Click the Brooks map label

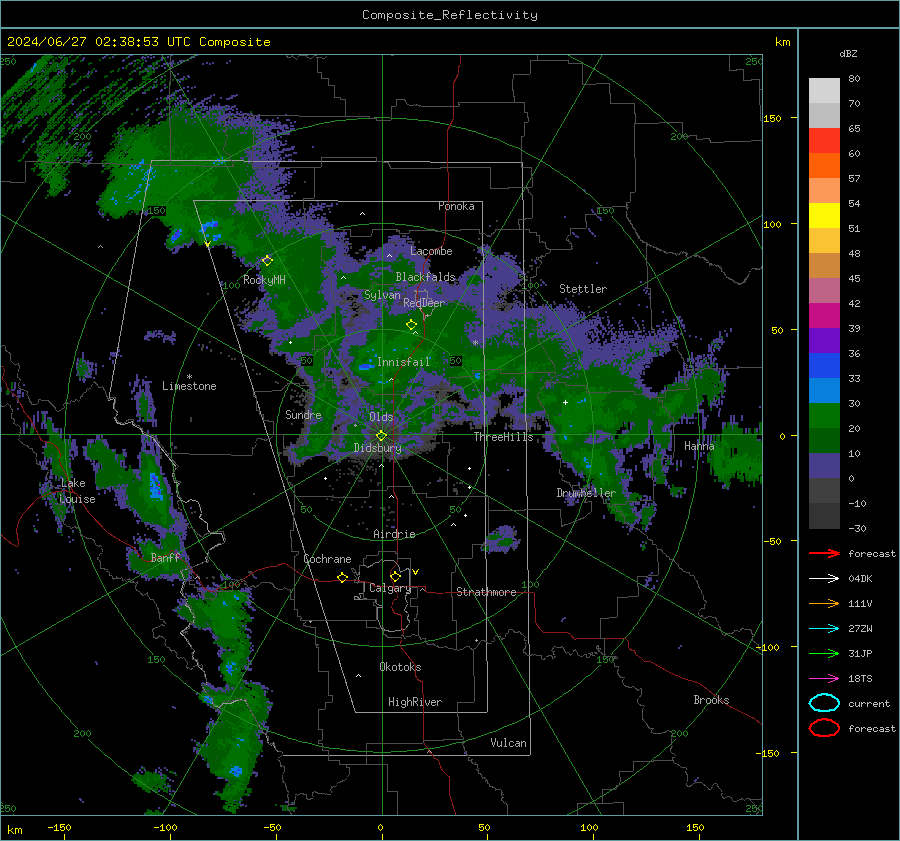tap(711, 700)
